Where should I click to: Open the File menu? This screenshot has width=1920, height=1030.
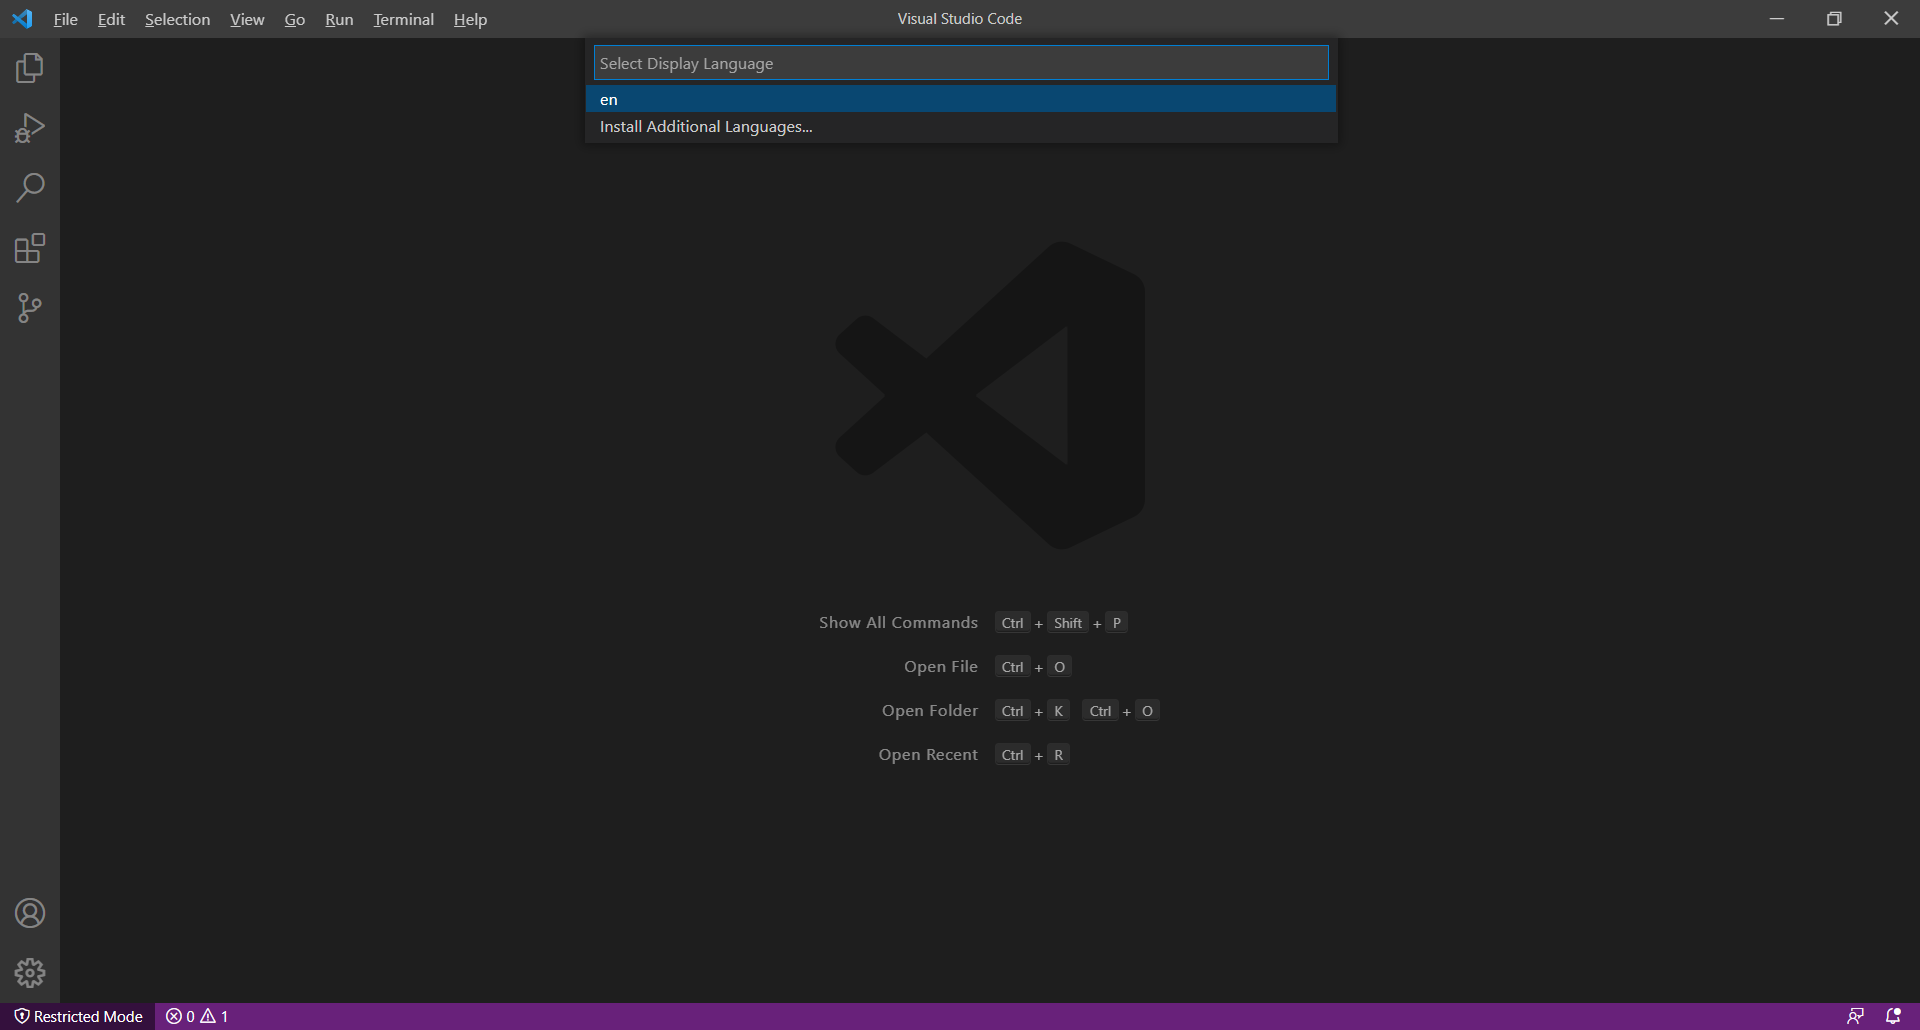[x=65, y=19]
